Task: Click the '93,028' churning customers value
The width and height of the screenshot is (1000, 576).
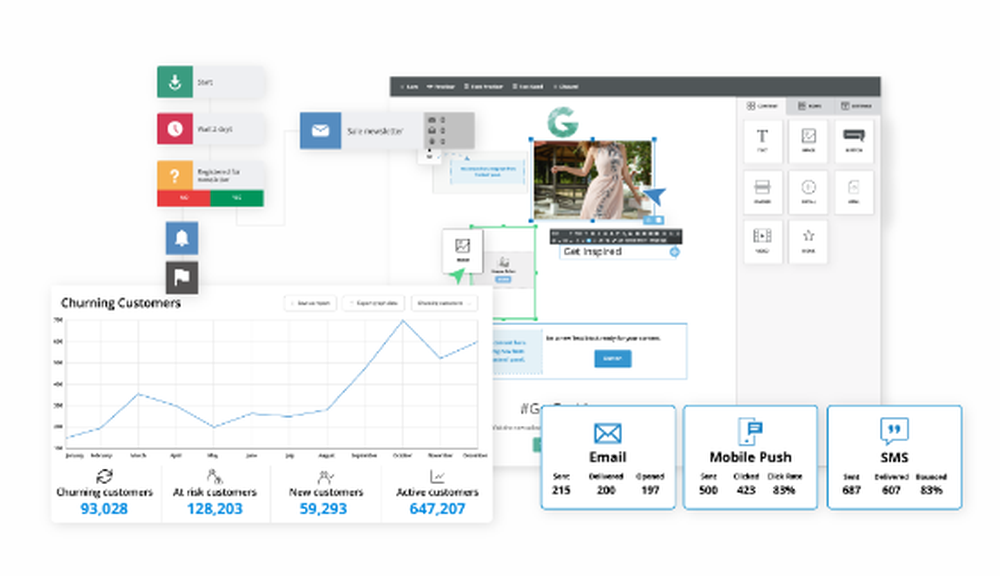Action: pos(104,509)
